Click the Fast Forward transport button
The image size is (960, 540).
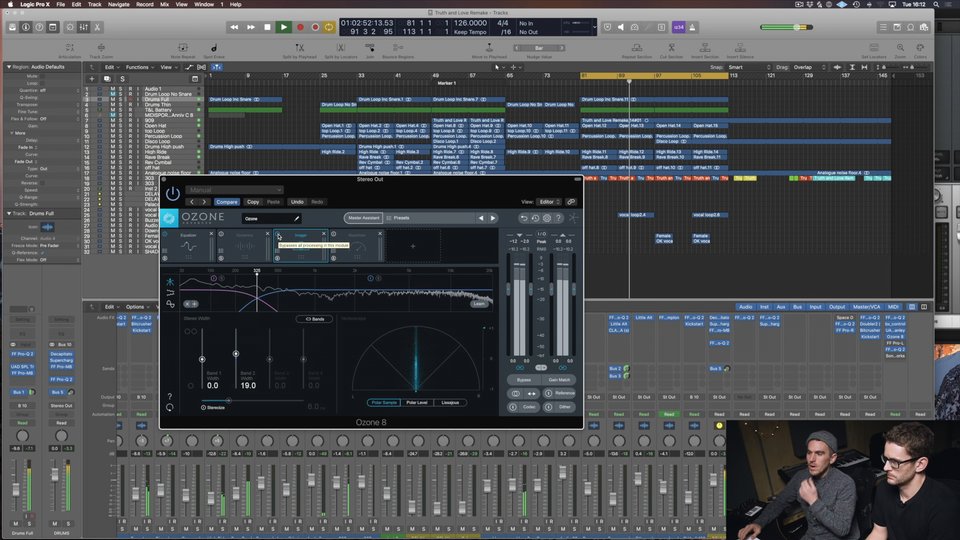click(x=250, y=27)
